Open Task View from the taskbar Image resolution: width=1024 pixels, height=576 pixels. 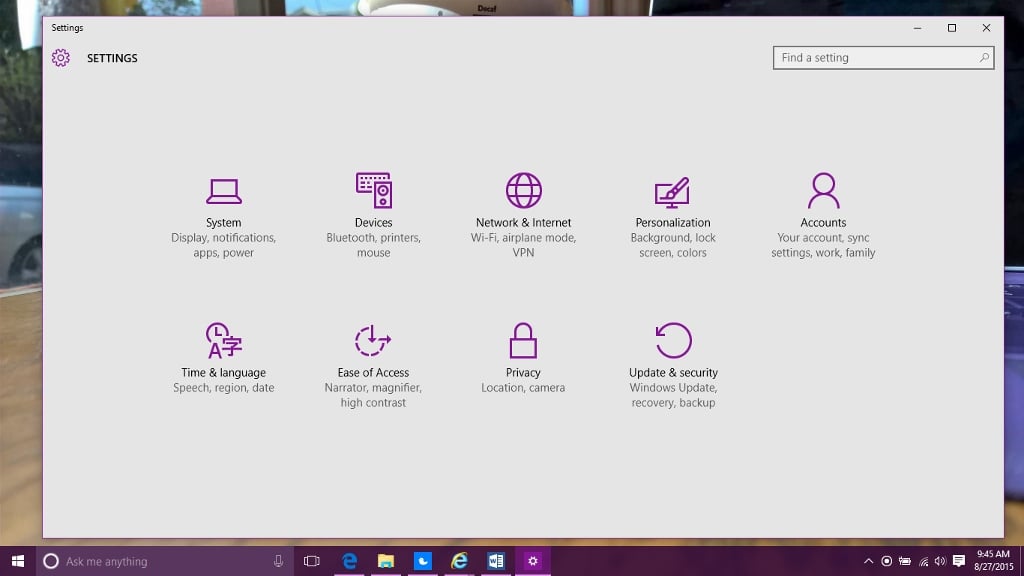click(312, 561)
